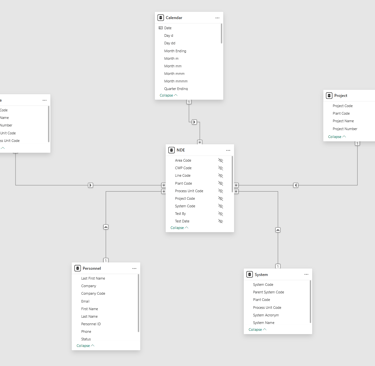Select the Personnel table title
Viewport: 375px width, 366px height.
(92, 268)
